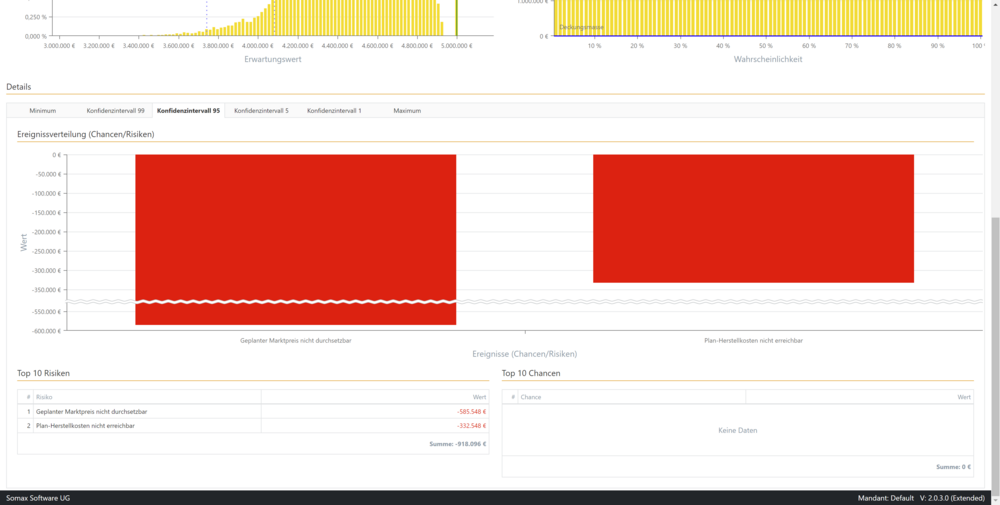Click the vertical page scrollbar thumb

point(994,350)
